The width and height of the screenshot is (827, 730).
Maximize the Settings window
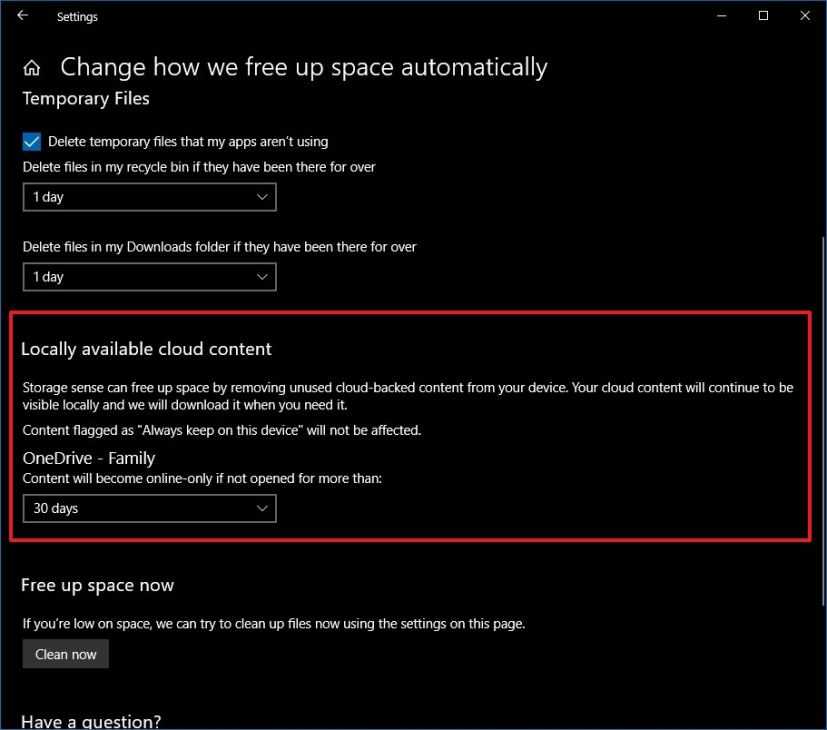pos(764,16)
